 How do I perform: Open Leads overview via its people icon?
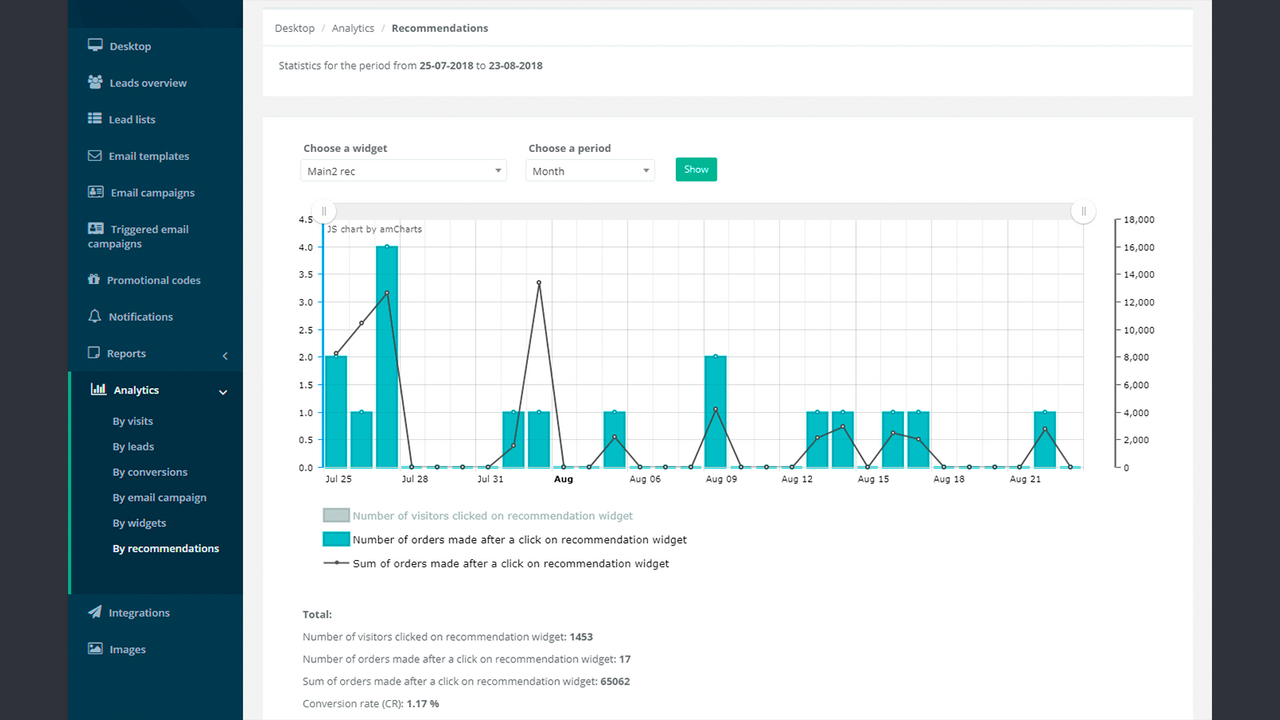[94, 82]
